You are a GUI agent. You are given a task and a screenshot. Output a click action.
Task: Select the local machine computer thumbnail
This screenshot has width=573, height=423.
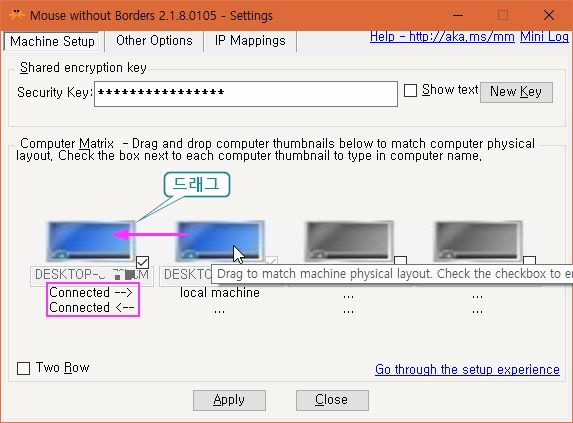[x=219, y=241]
